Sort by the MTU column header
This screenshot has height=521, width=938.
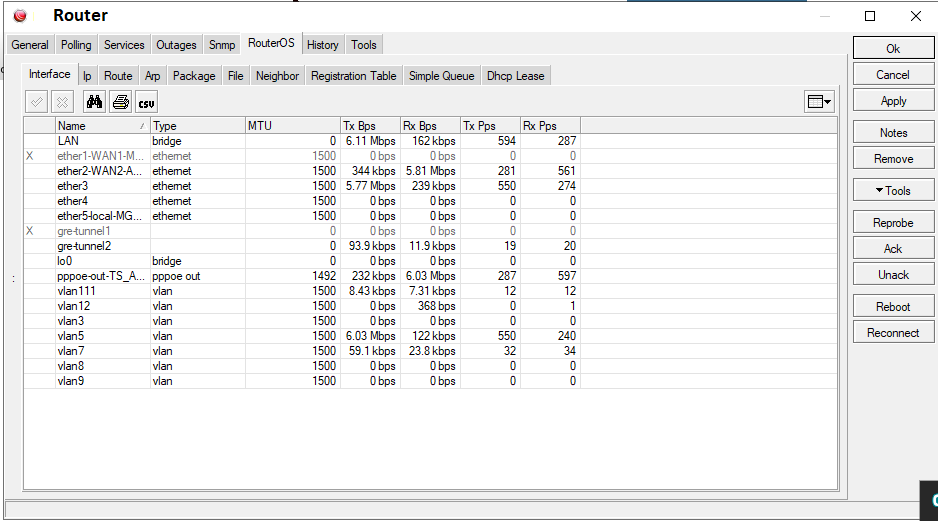click(293, 126)
